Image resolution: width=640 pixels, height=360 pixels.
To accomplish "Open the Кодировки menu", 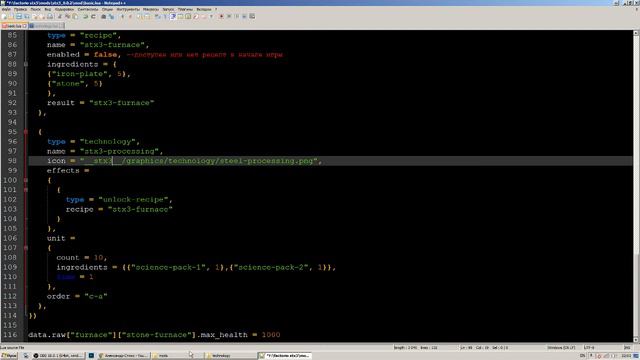I will pyautogui.click(x=64, y=9).
